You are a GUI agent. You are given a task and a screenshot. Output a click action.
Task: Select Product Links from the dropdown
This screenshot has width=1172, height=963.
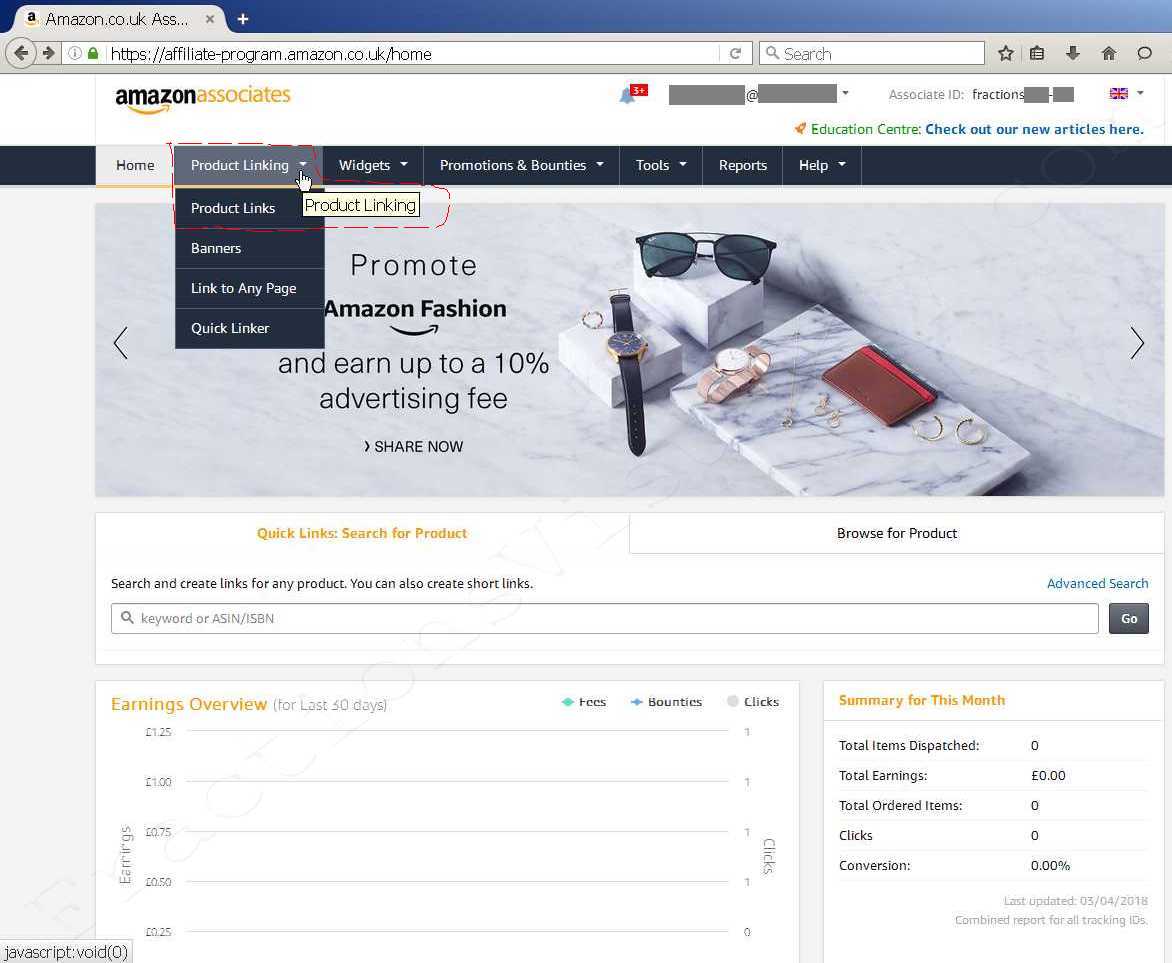coord(233,208)
